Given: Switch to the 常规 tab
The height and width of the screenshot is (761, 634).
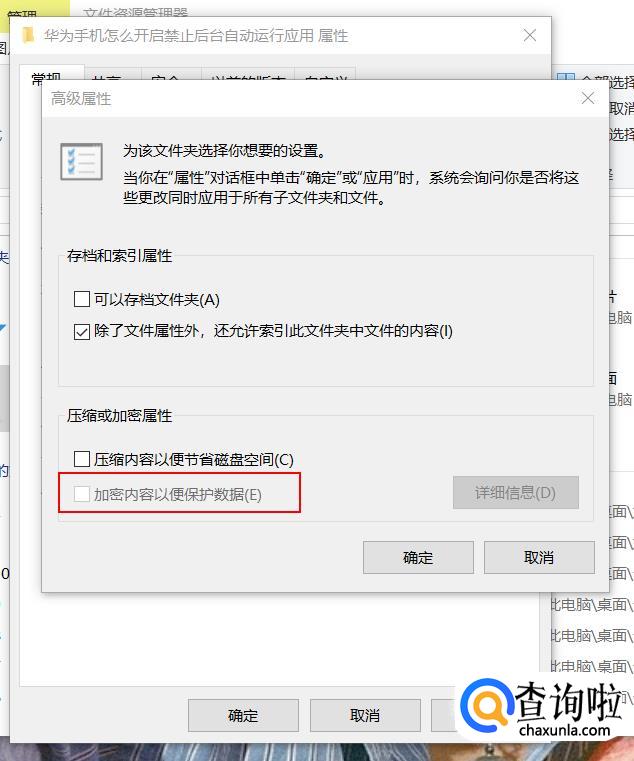Looking at the screenshot, I should 47,77.
